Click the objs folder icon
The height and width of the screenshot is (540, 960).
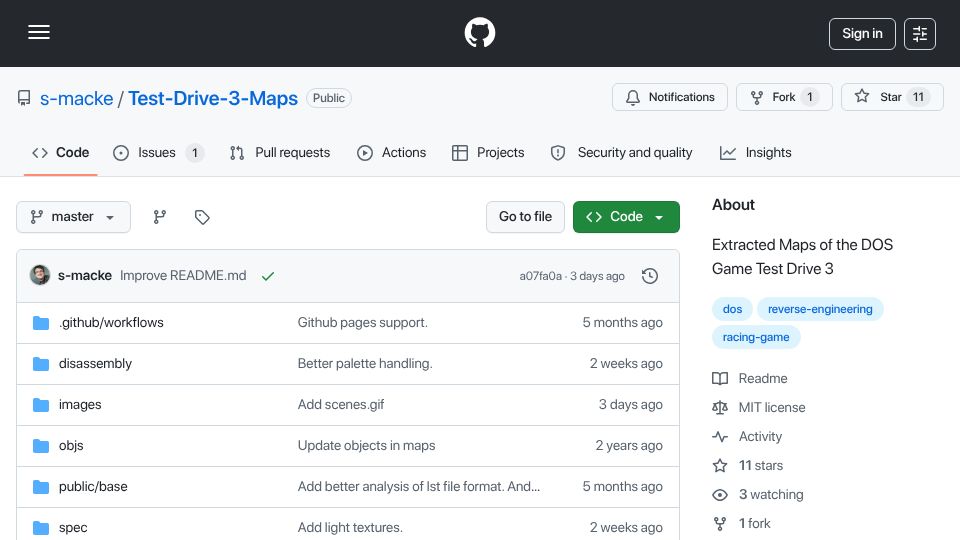[41, 446]
